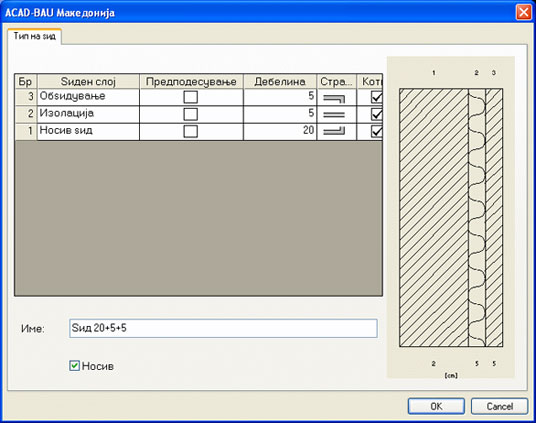This screenshot has width=536, height=423.
Task: Confirm with the OK button
Action: (x=436, y=406)
